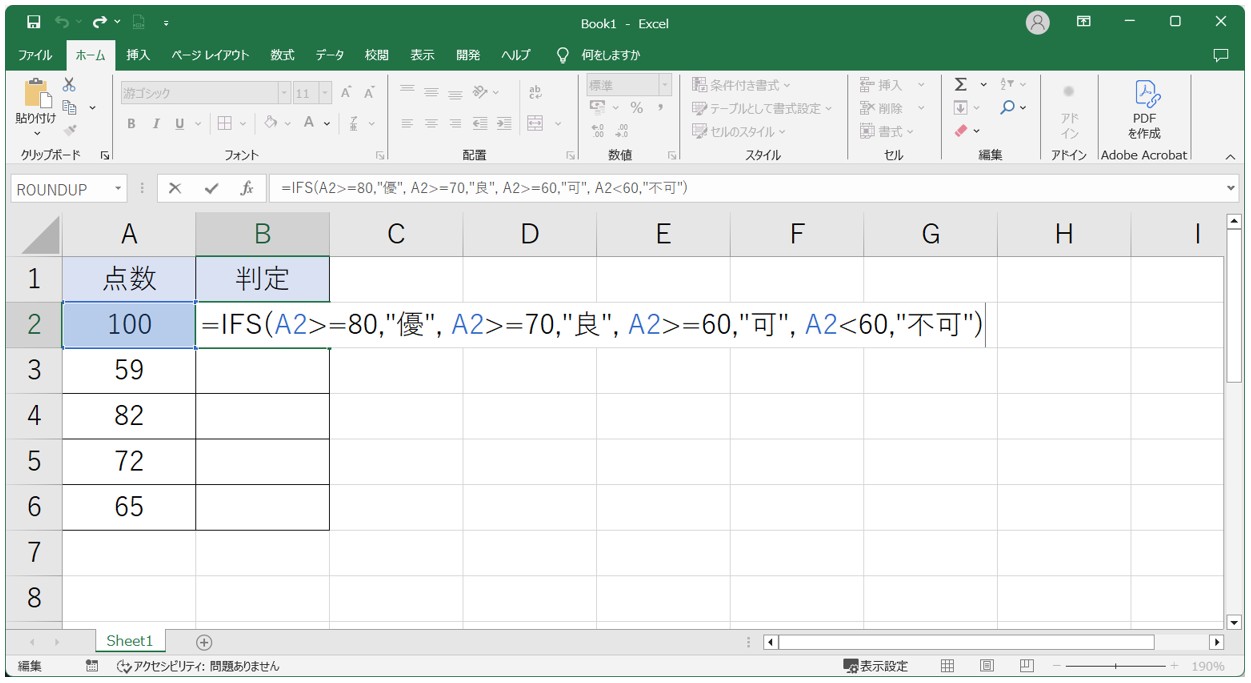Click the Clear eraser icon

point(961,131)
